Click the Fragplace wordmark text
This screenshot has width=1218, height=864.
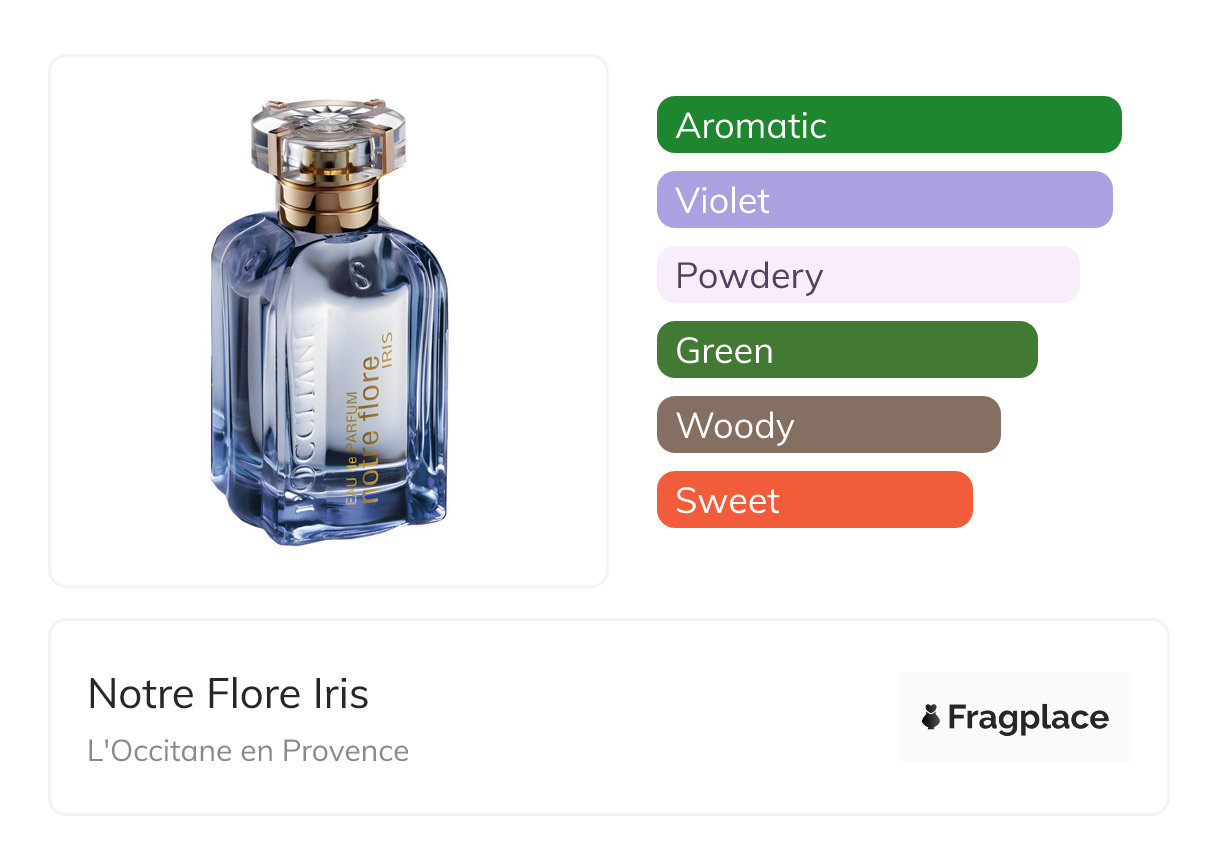coord(1028,717)
